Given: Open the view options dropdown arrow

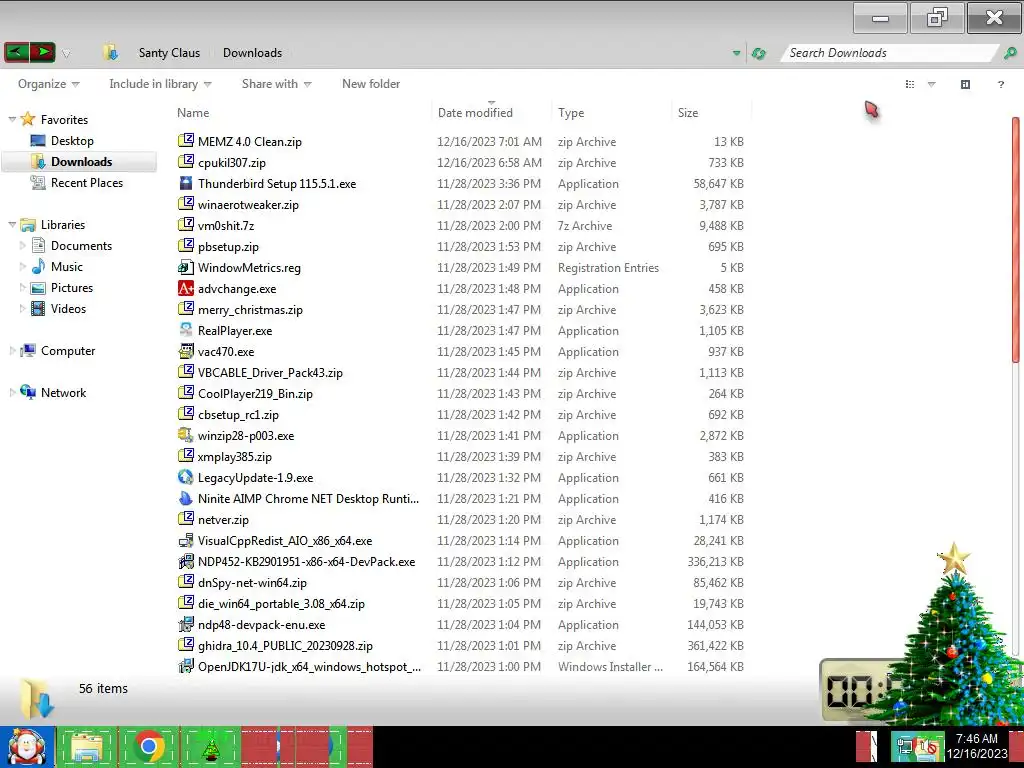Looking at the screenshot, I should point(932,84).
